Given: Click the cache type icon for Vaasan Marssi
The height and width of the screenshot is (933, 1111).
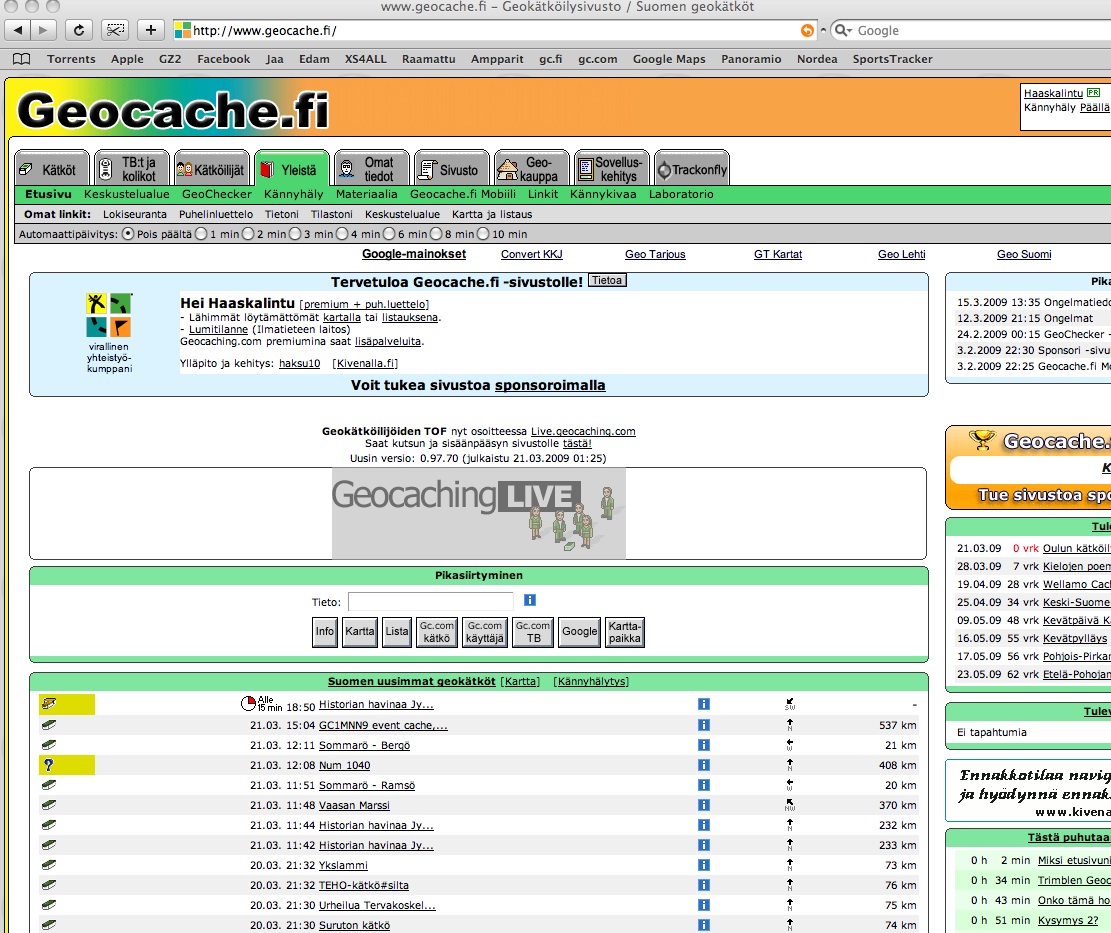Looking at the screenshot, I should click(x=48, y=805).
